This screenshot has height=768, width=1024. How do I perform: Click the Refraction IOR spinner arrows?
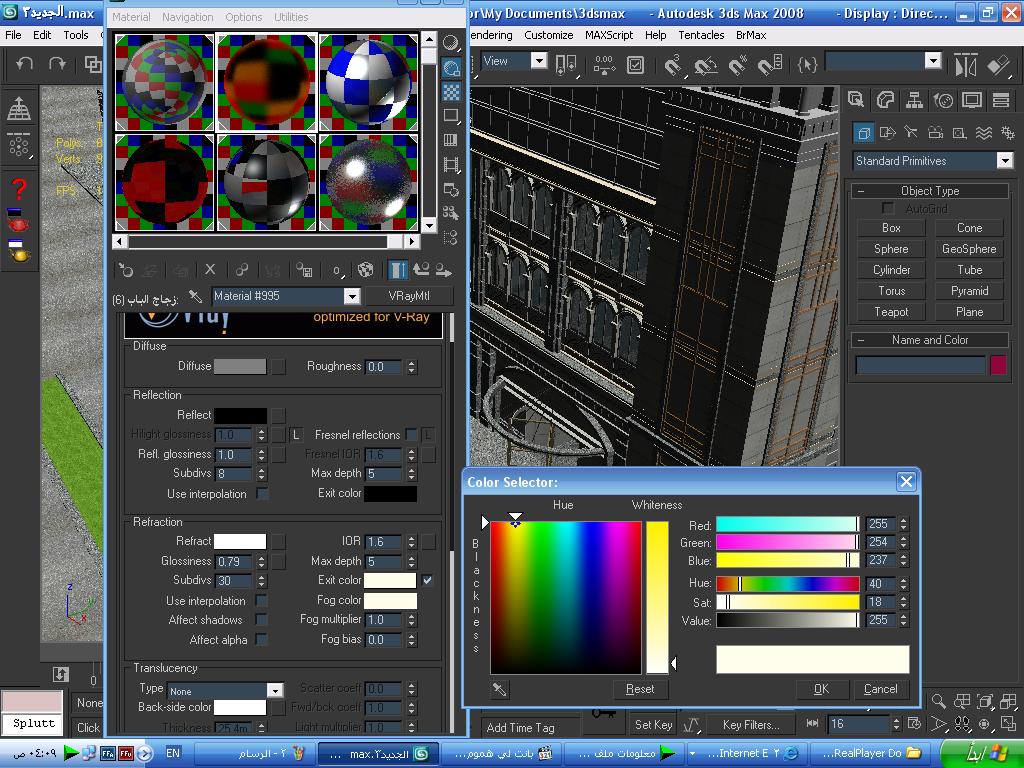[x=411, y=541]
